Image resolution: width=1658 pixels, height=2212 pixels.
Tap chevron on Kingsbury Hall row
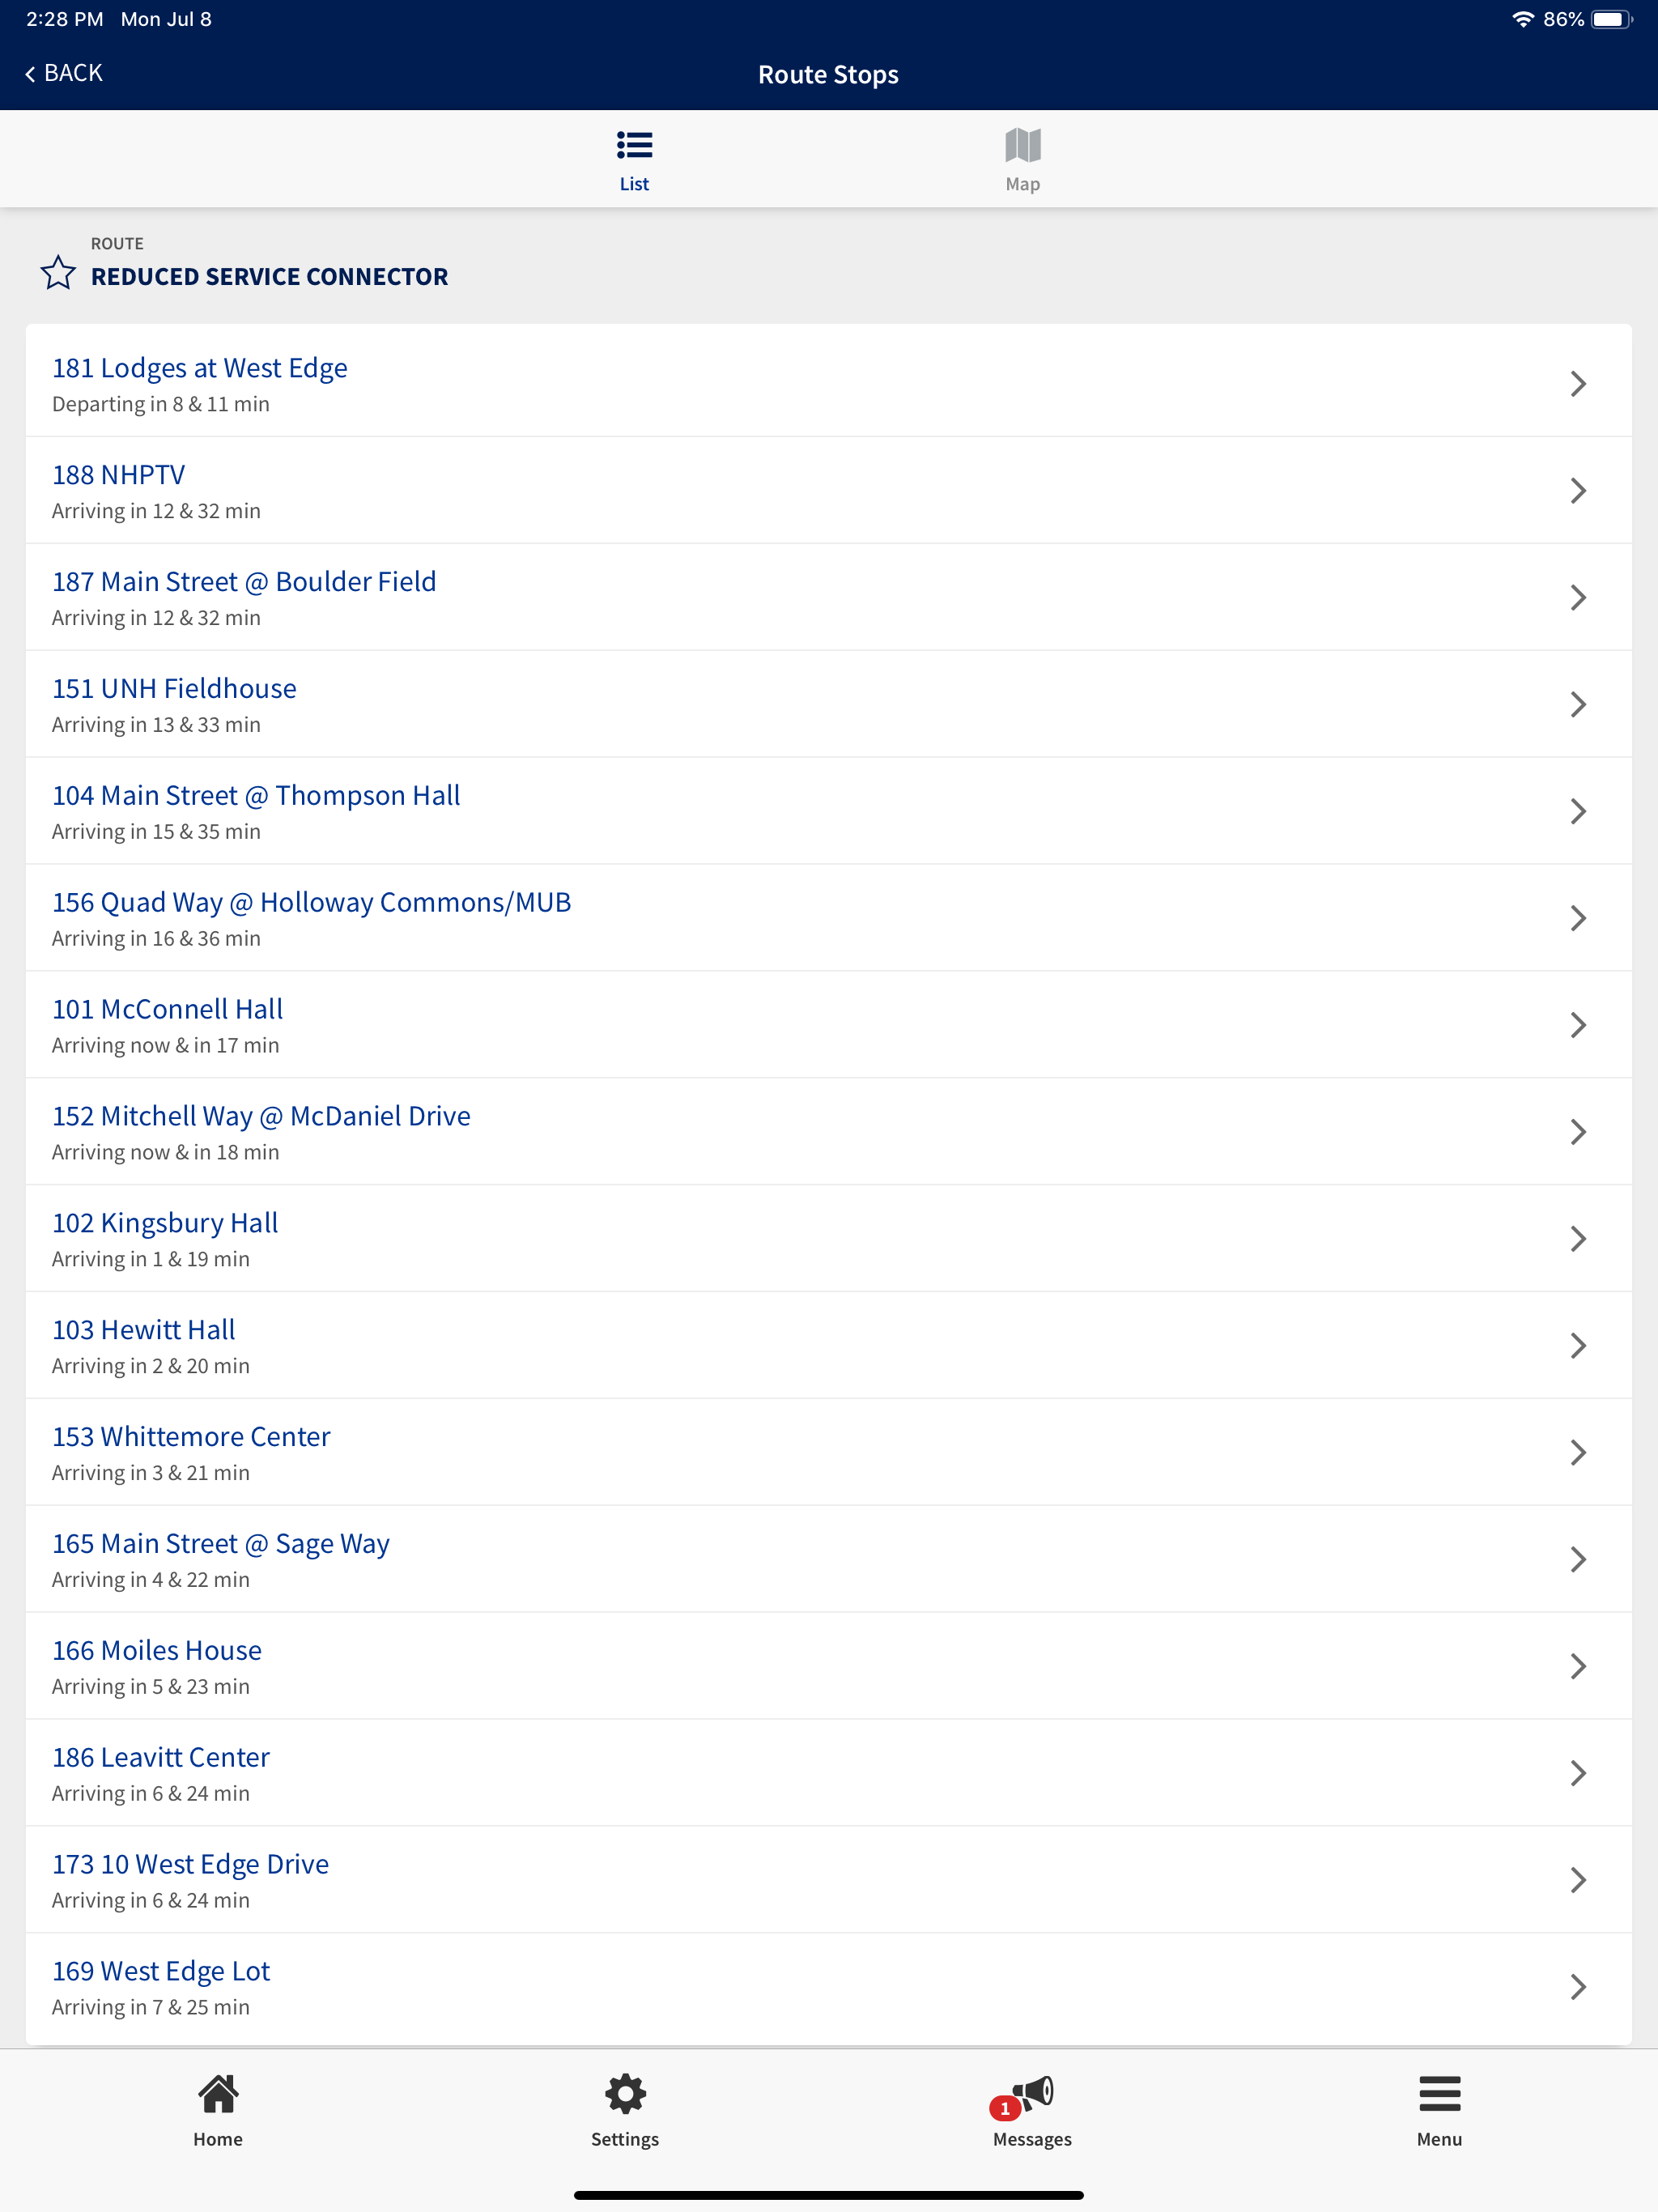click(1578, 1240)
